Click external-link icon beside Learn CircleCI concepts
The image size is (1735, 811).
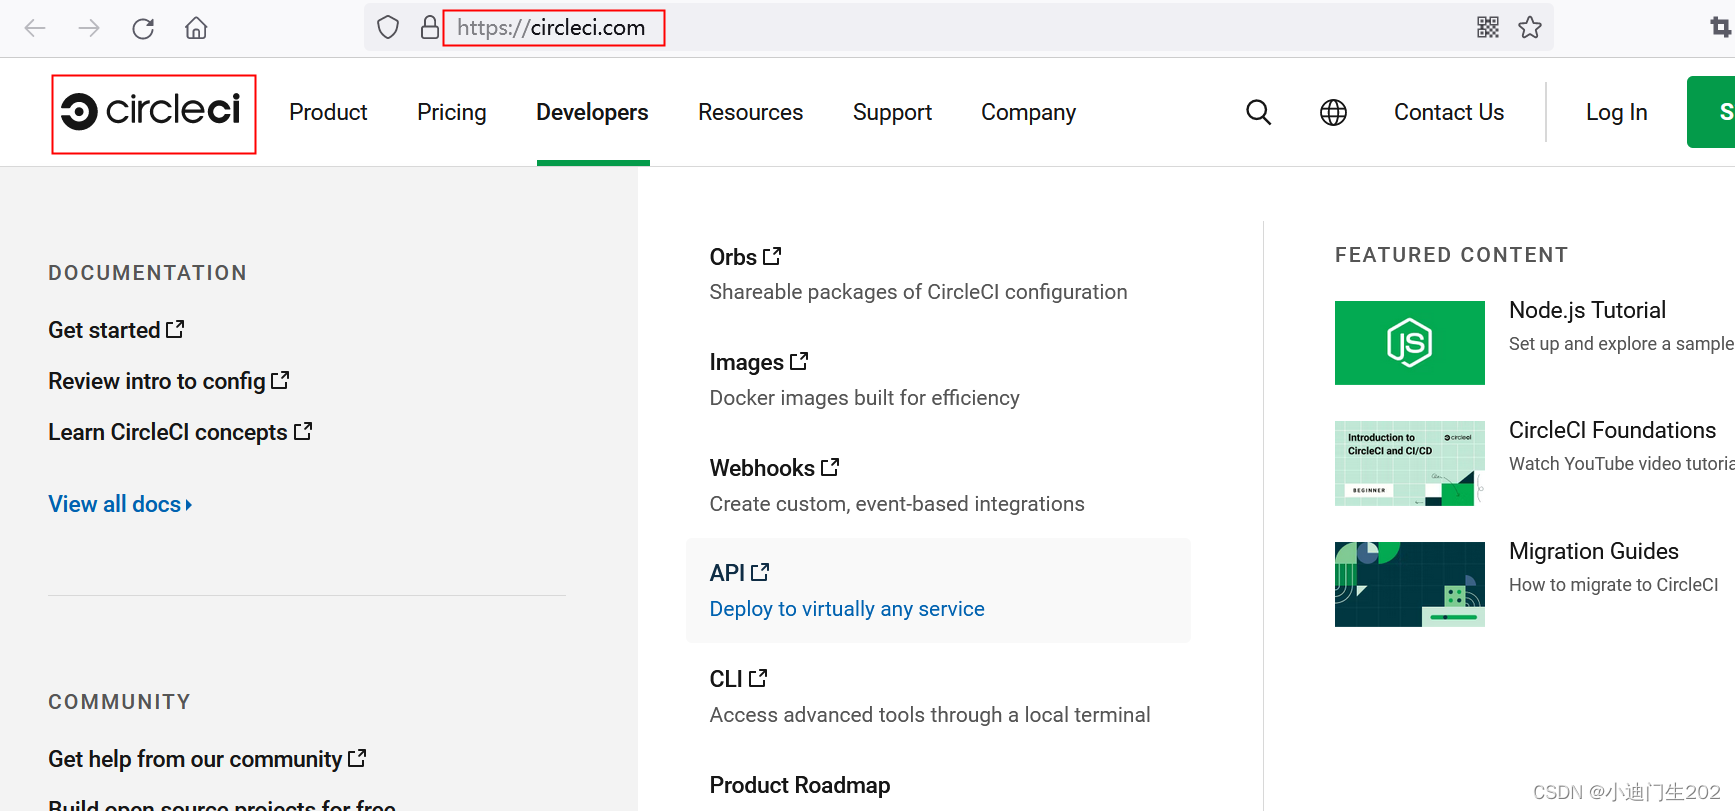pyautogui.click(x=303, y=431)
